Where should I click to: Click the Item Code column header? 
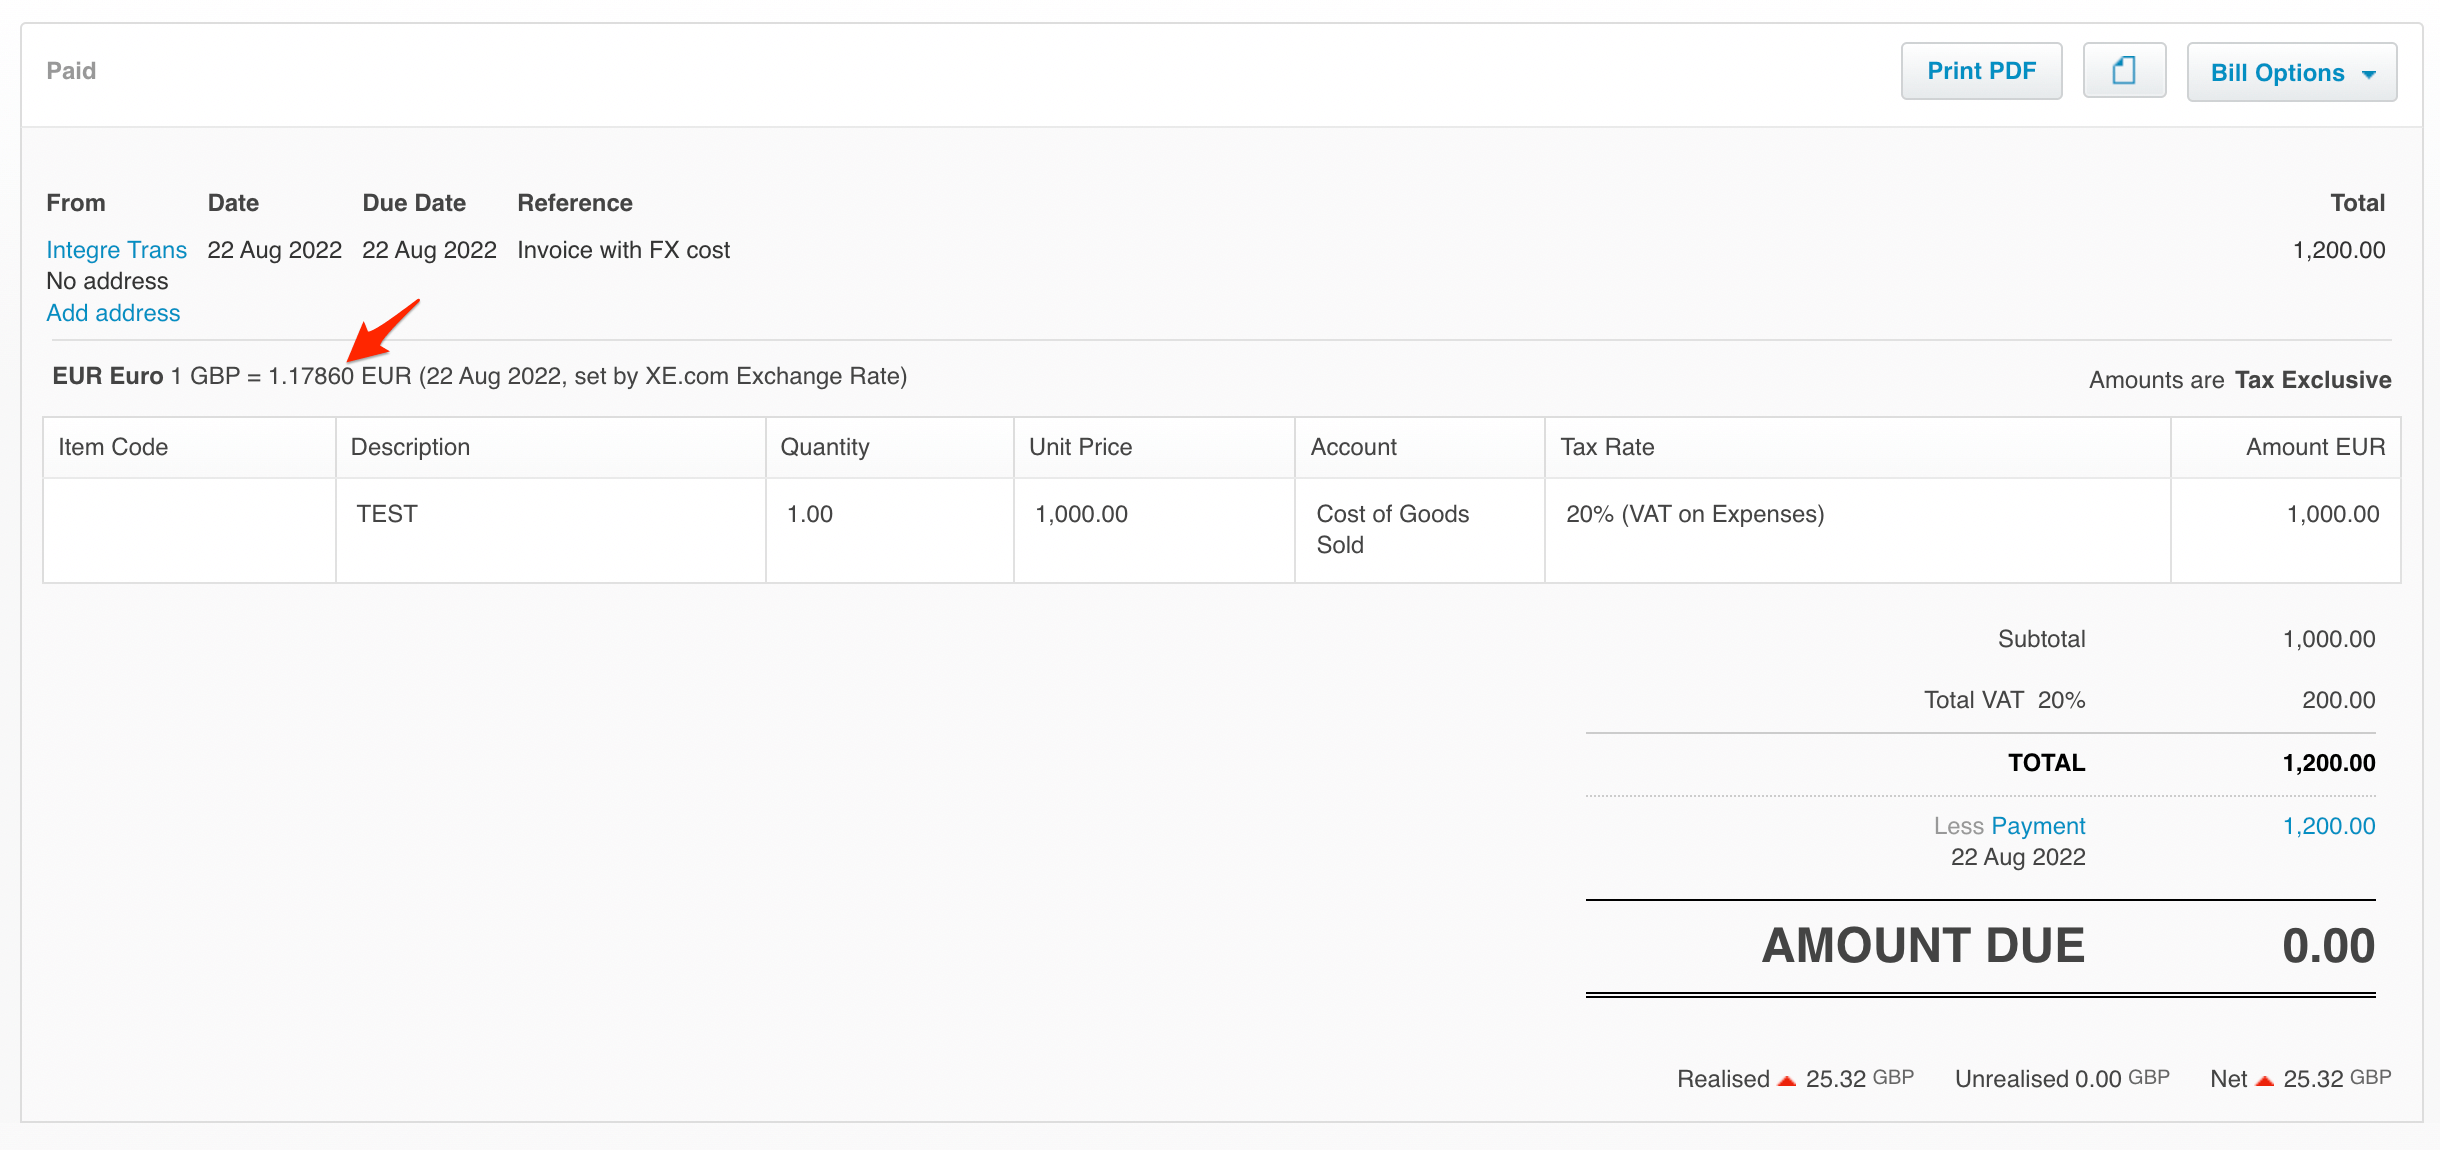[x=112, y=447]
